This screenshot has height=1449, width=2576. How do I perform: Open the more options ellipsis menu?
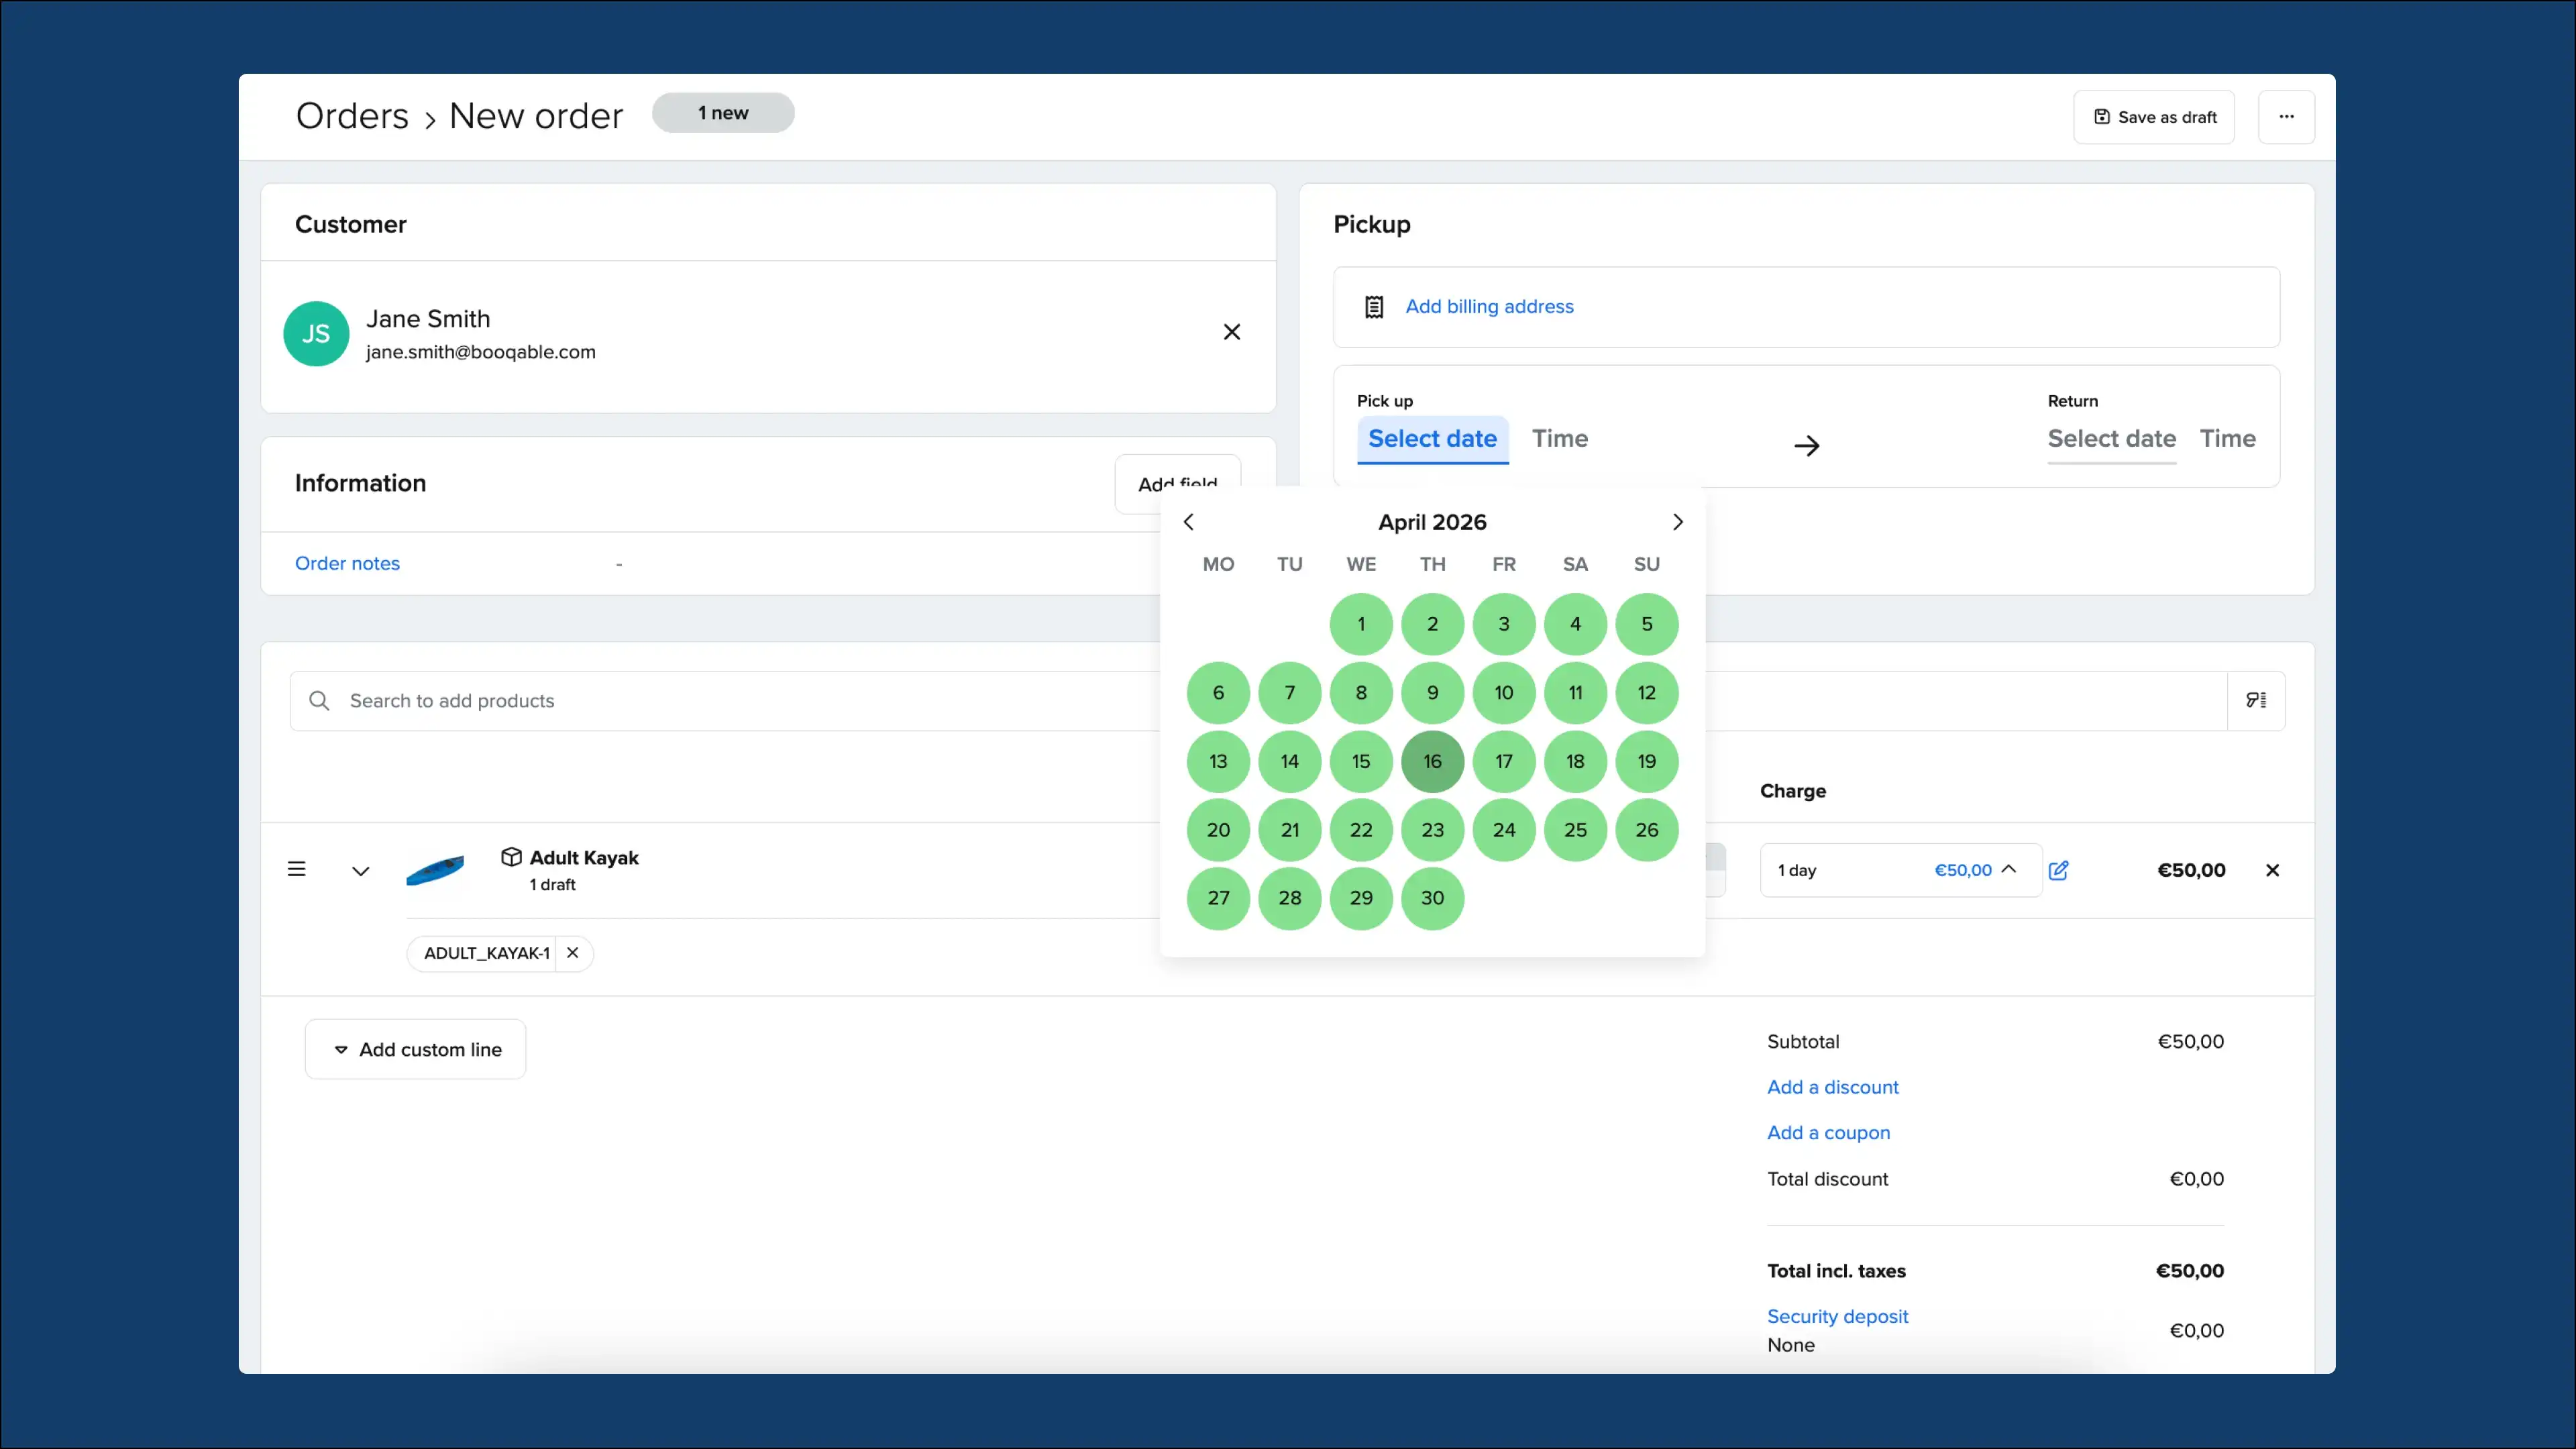2287,116
